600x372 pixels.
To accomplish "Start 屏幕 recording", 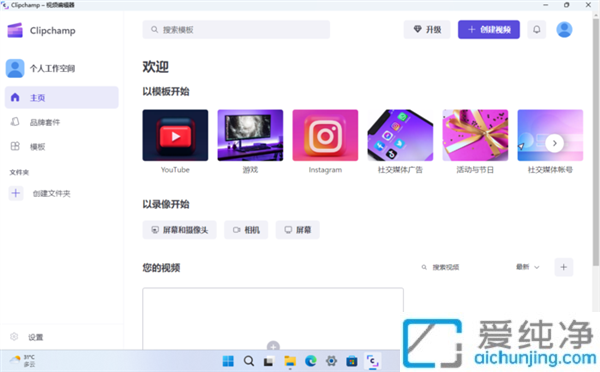I will 298,230.
